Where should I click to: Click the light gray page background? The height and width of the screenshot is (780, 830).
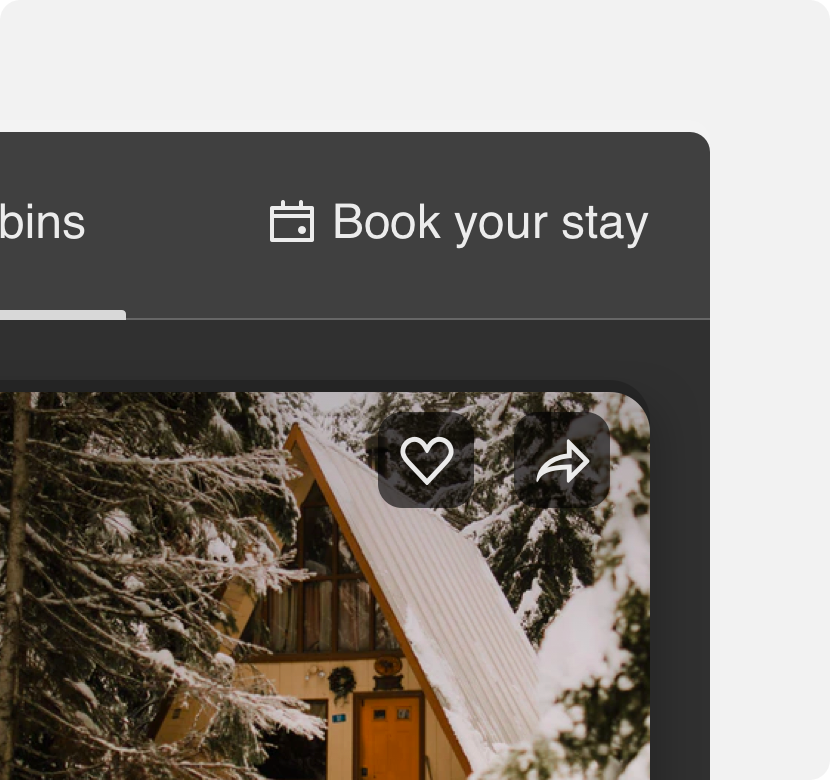[413, 64]
